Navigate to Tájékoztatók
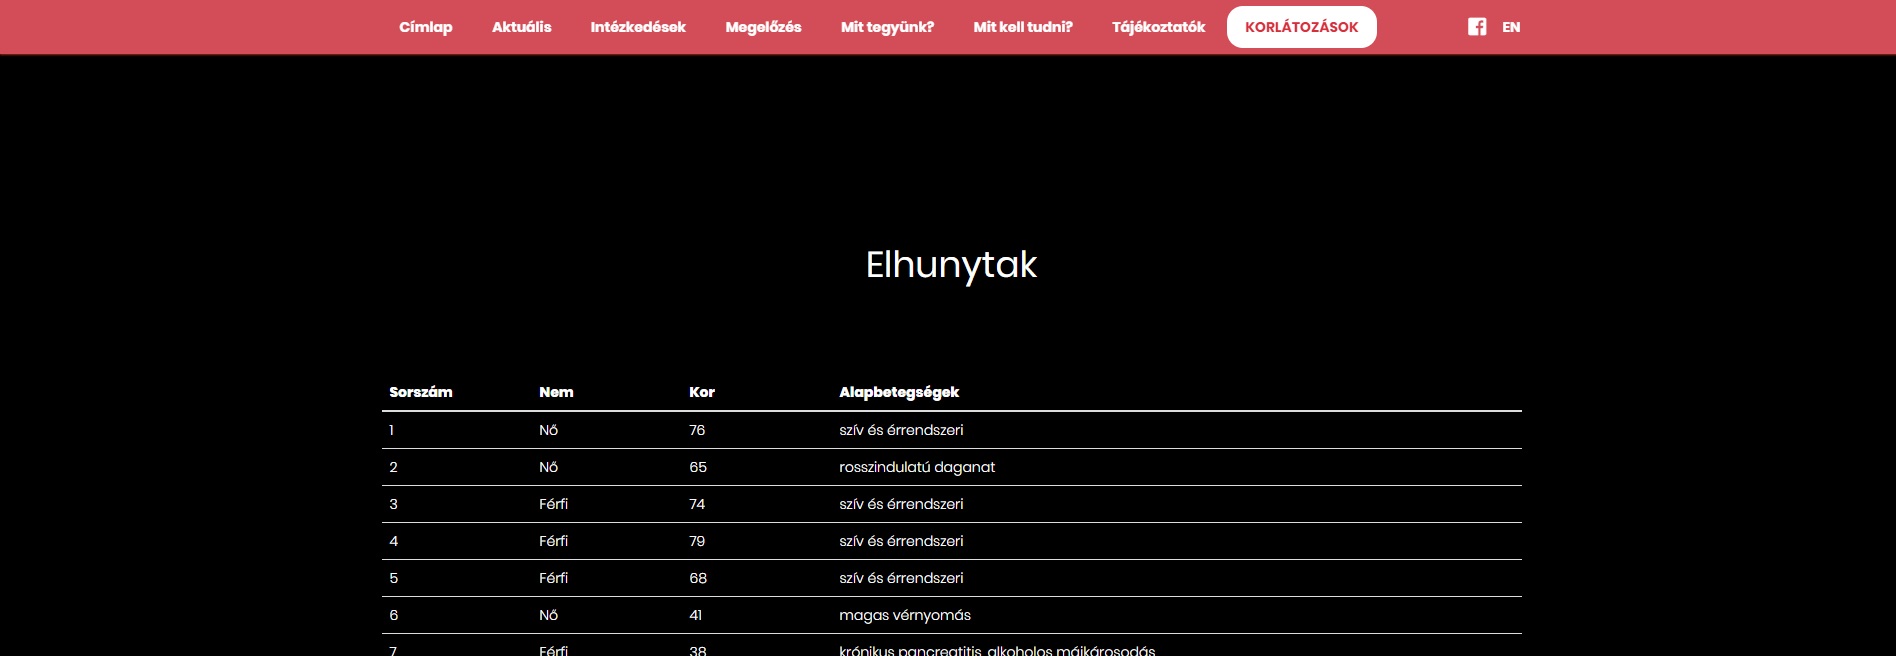1896x656 pixels. point(1158,27)
